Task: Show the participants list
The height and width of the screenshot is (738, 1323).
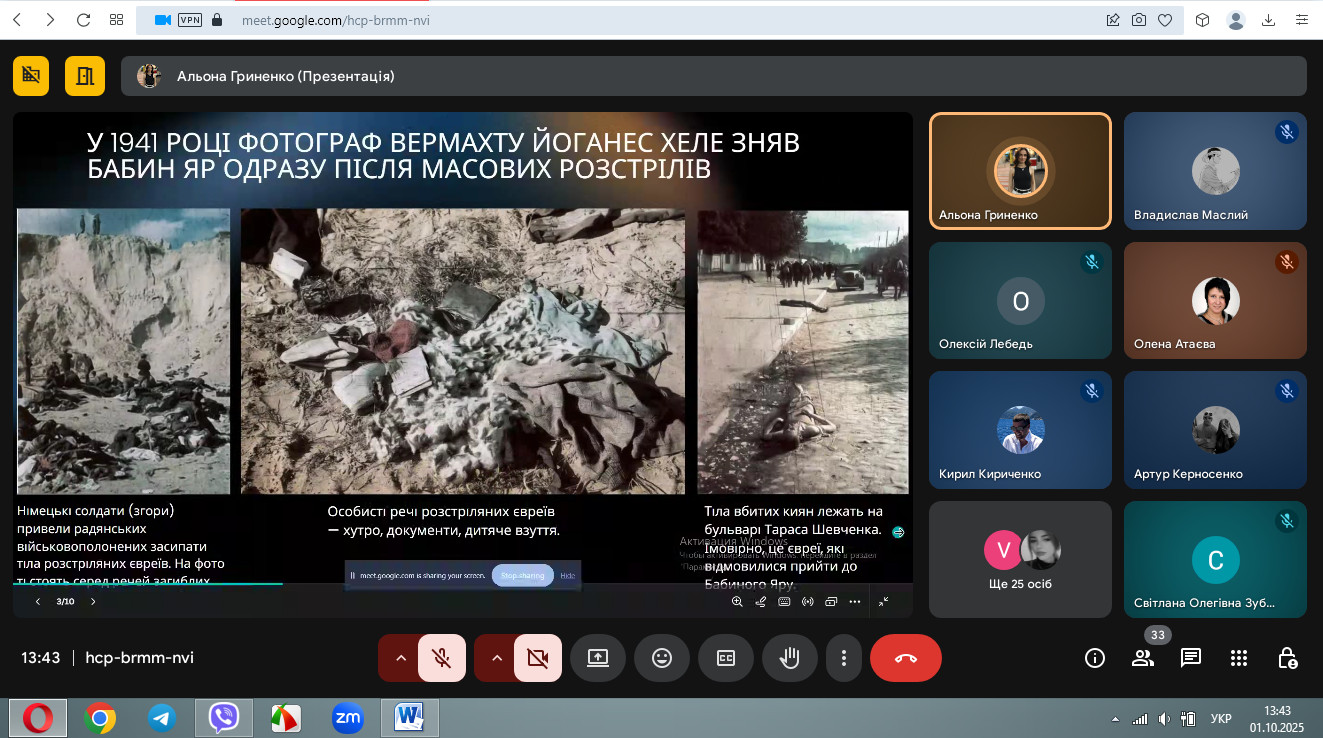Action: coord(1142,658)
